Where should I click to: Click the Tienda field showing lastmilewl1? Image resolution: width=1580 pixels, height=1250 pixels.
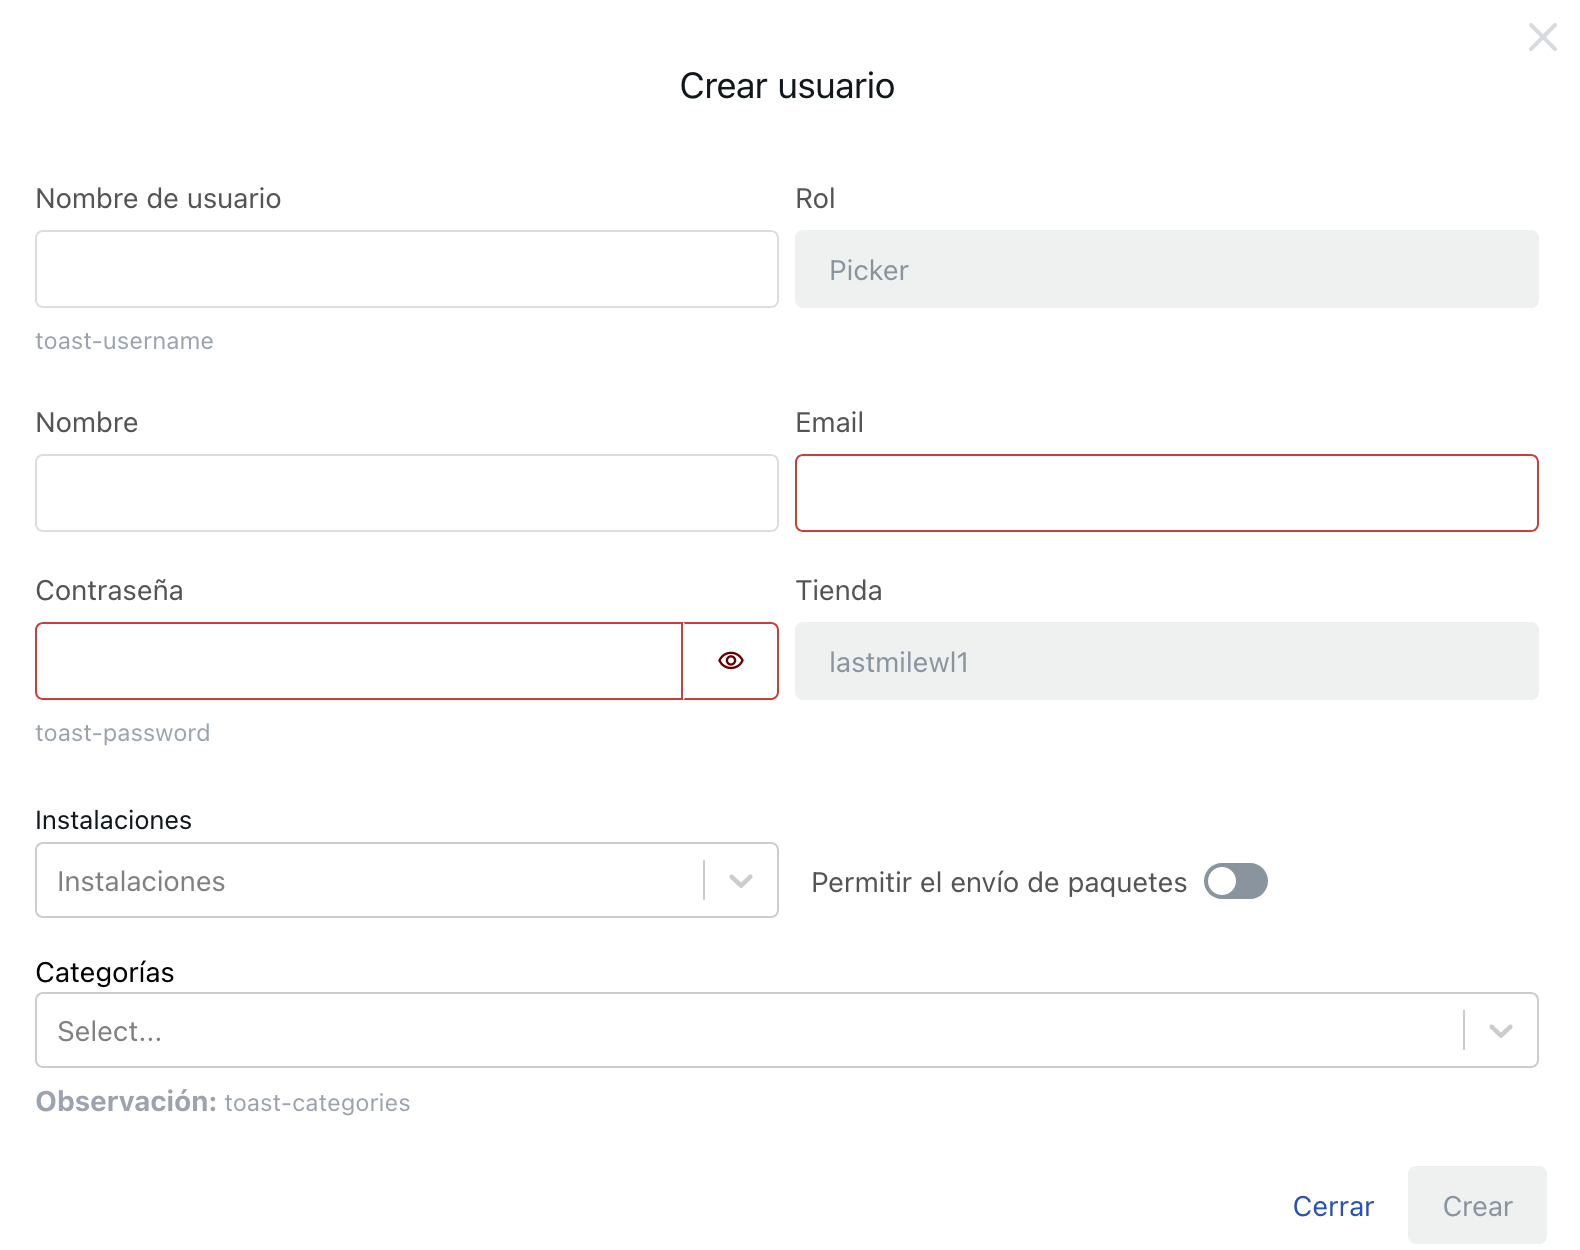[1166, 662]
